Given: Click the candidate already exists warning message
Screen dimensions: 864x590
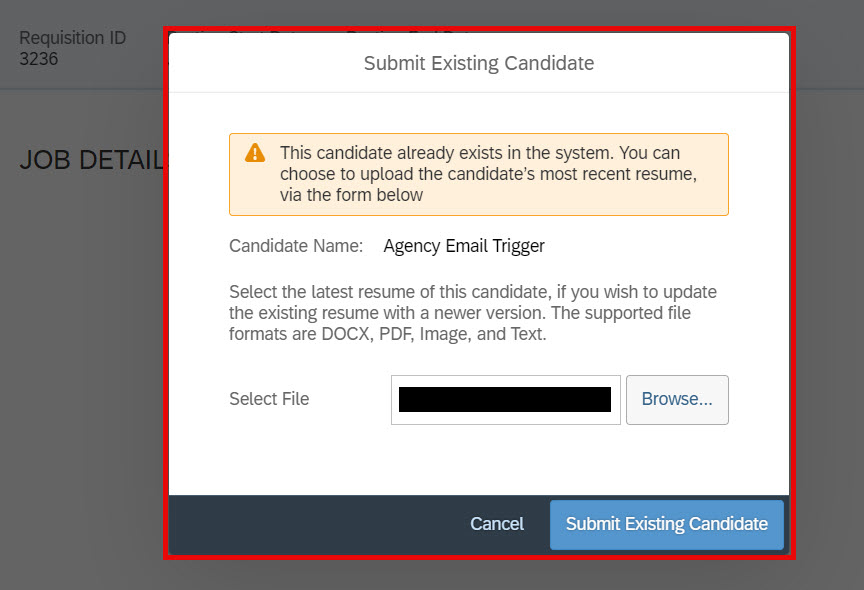Looking at the screenshot, I should [x=488, y=174].
